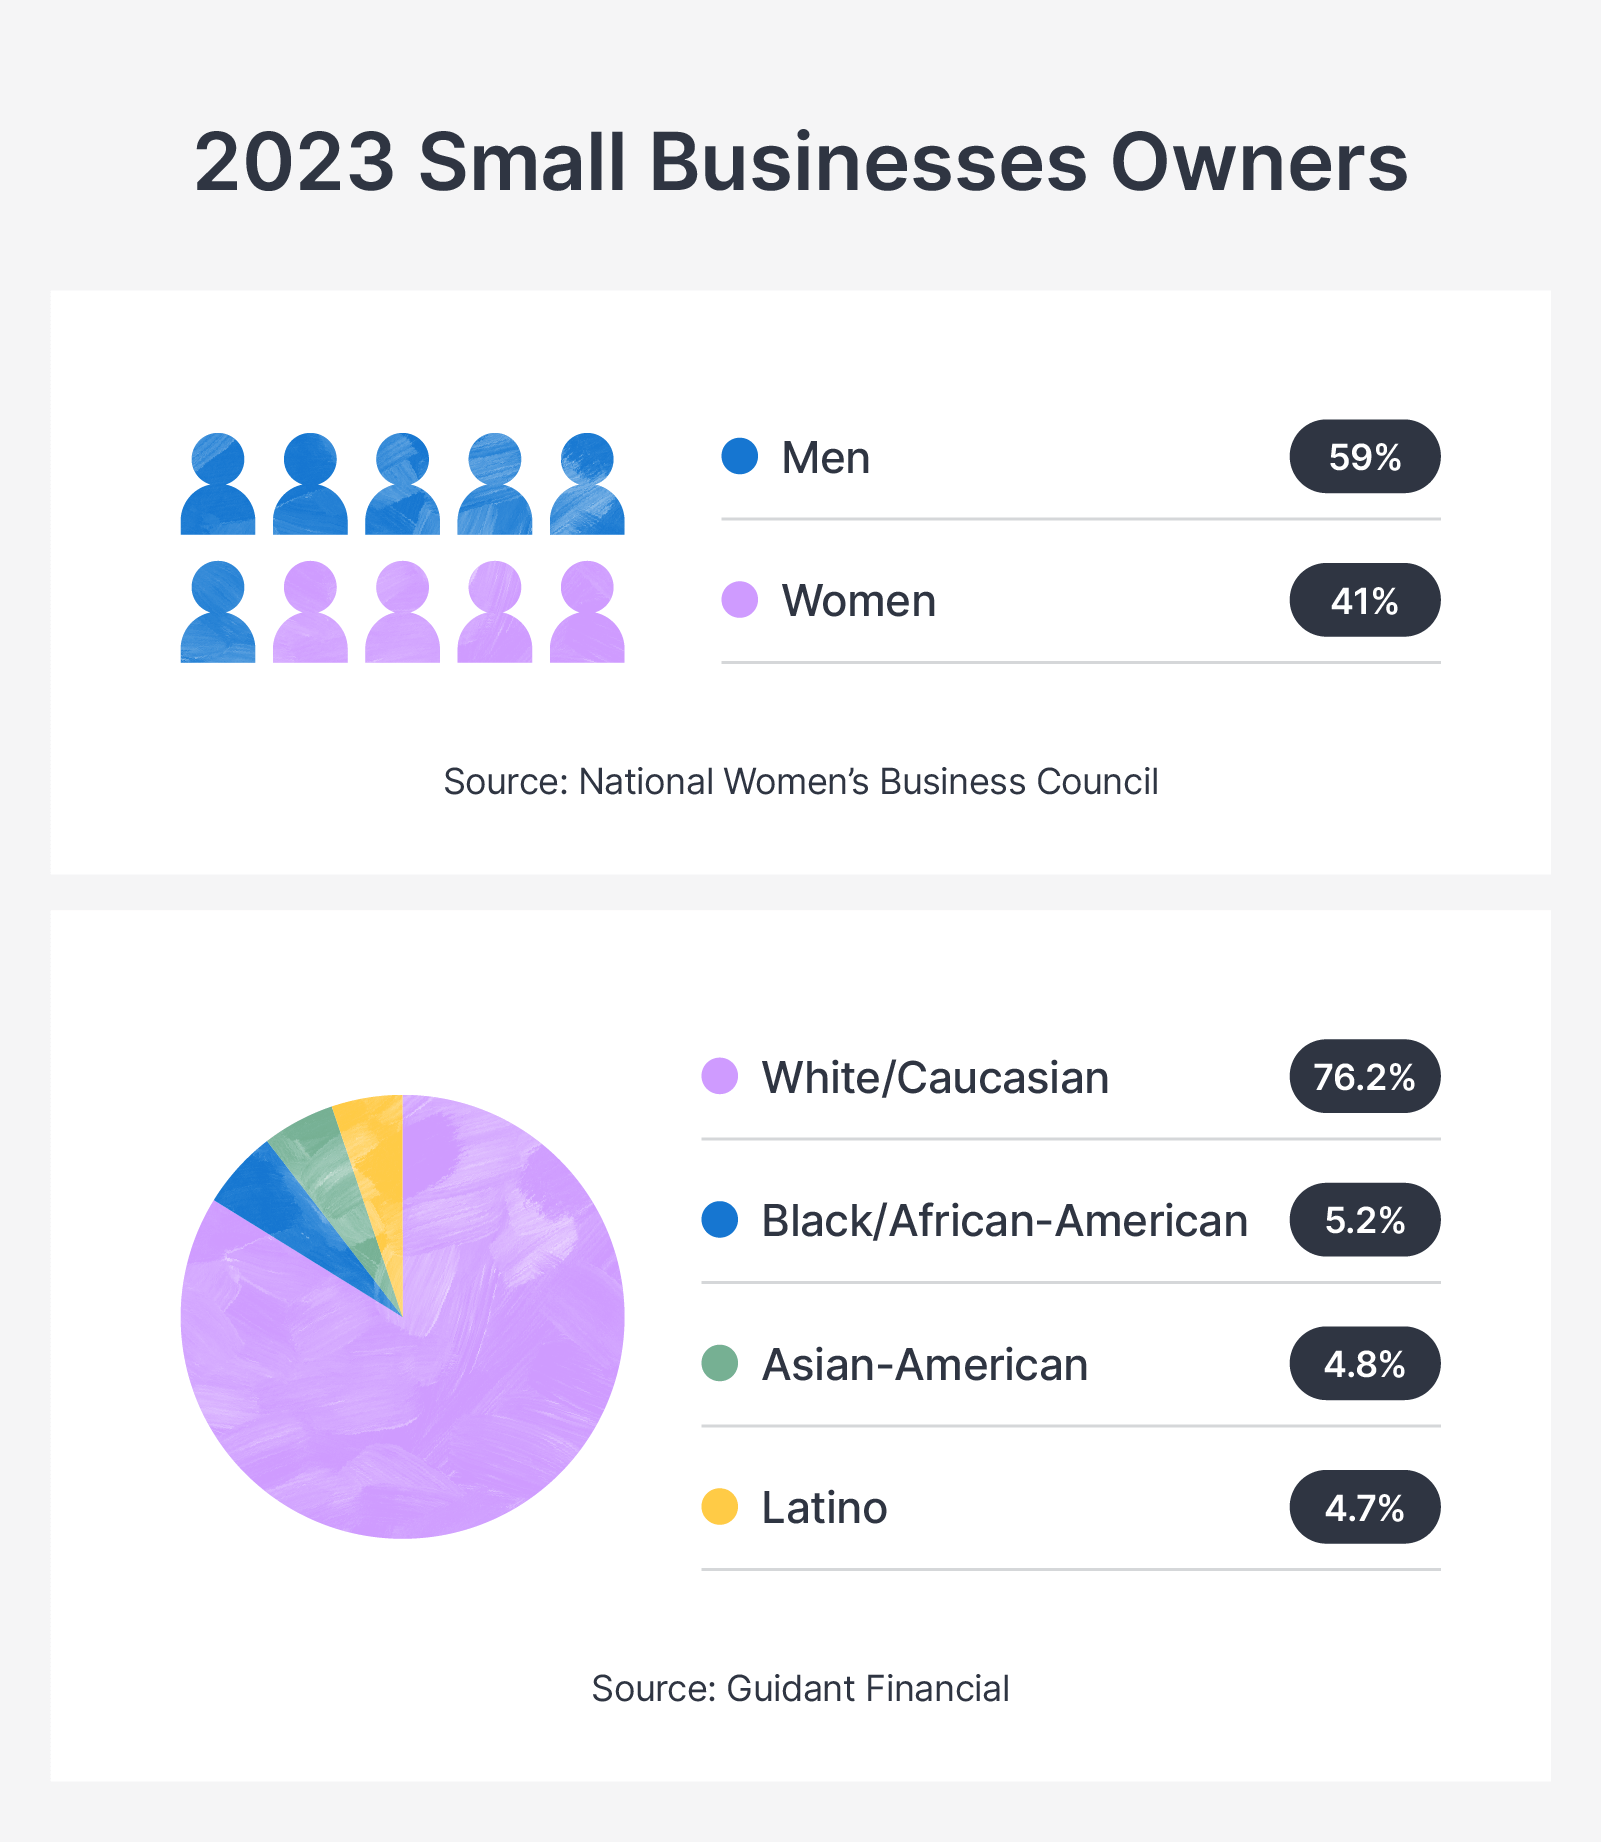Click the green dot next to Asian-American
The width and height of the screenshot is (1601, 1842).
pos(720,1363)
